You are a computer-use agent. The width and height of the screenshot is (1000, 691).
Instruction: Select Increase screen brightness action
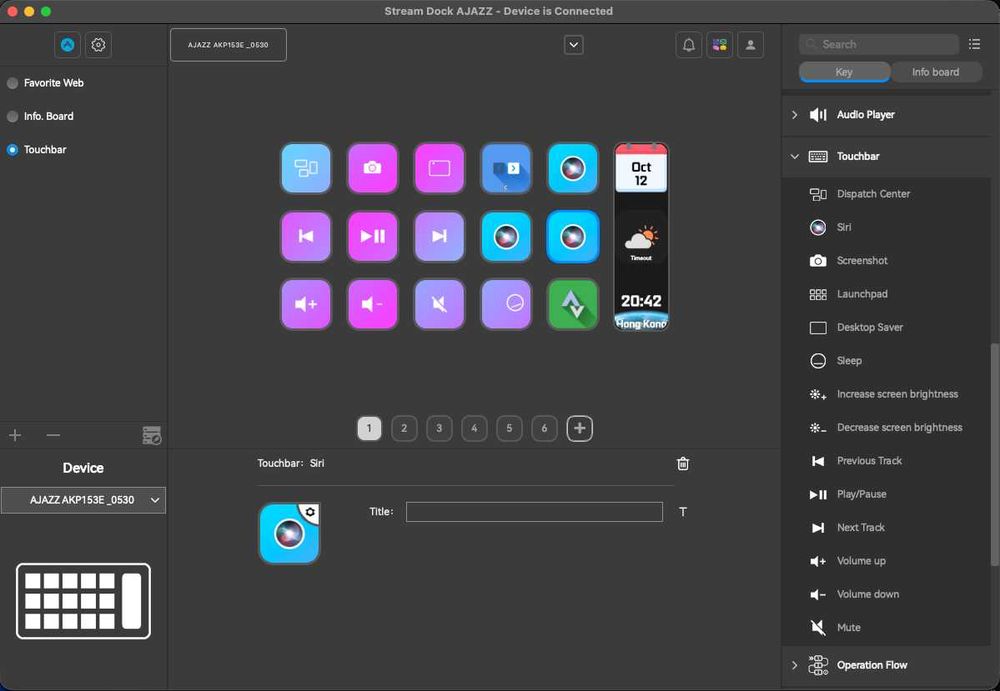tap(886, 394)
